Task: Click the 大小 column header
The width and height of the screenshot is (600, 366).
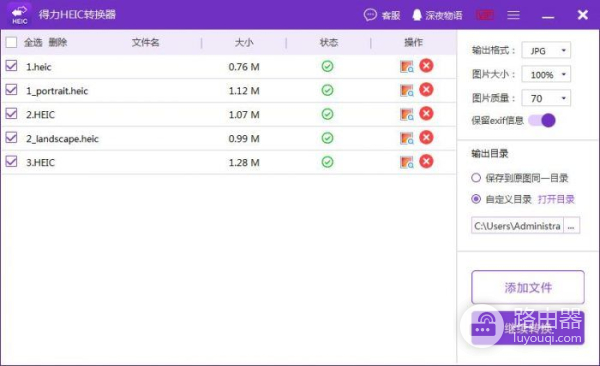Action: pyautogui.click(x=244, y=42)
